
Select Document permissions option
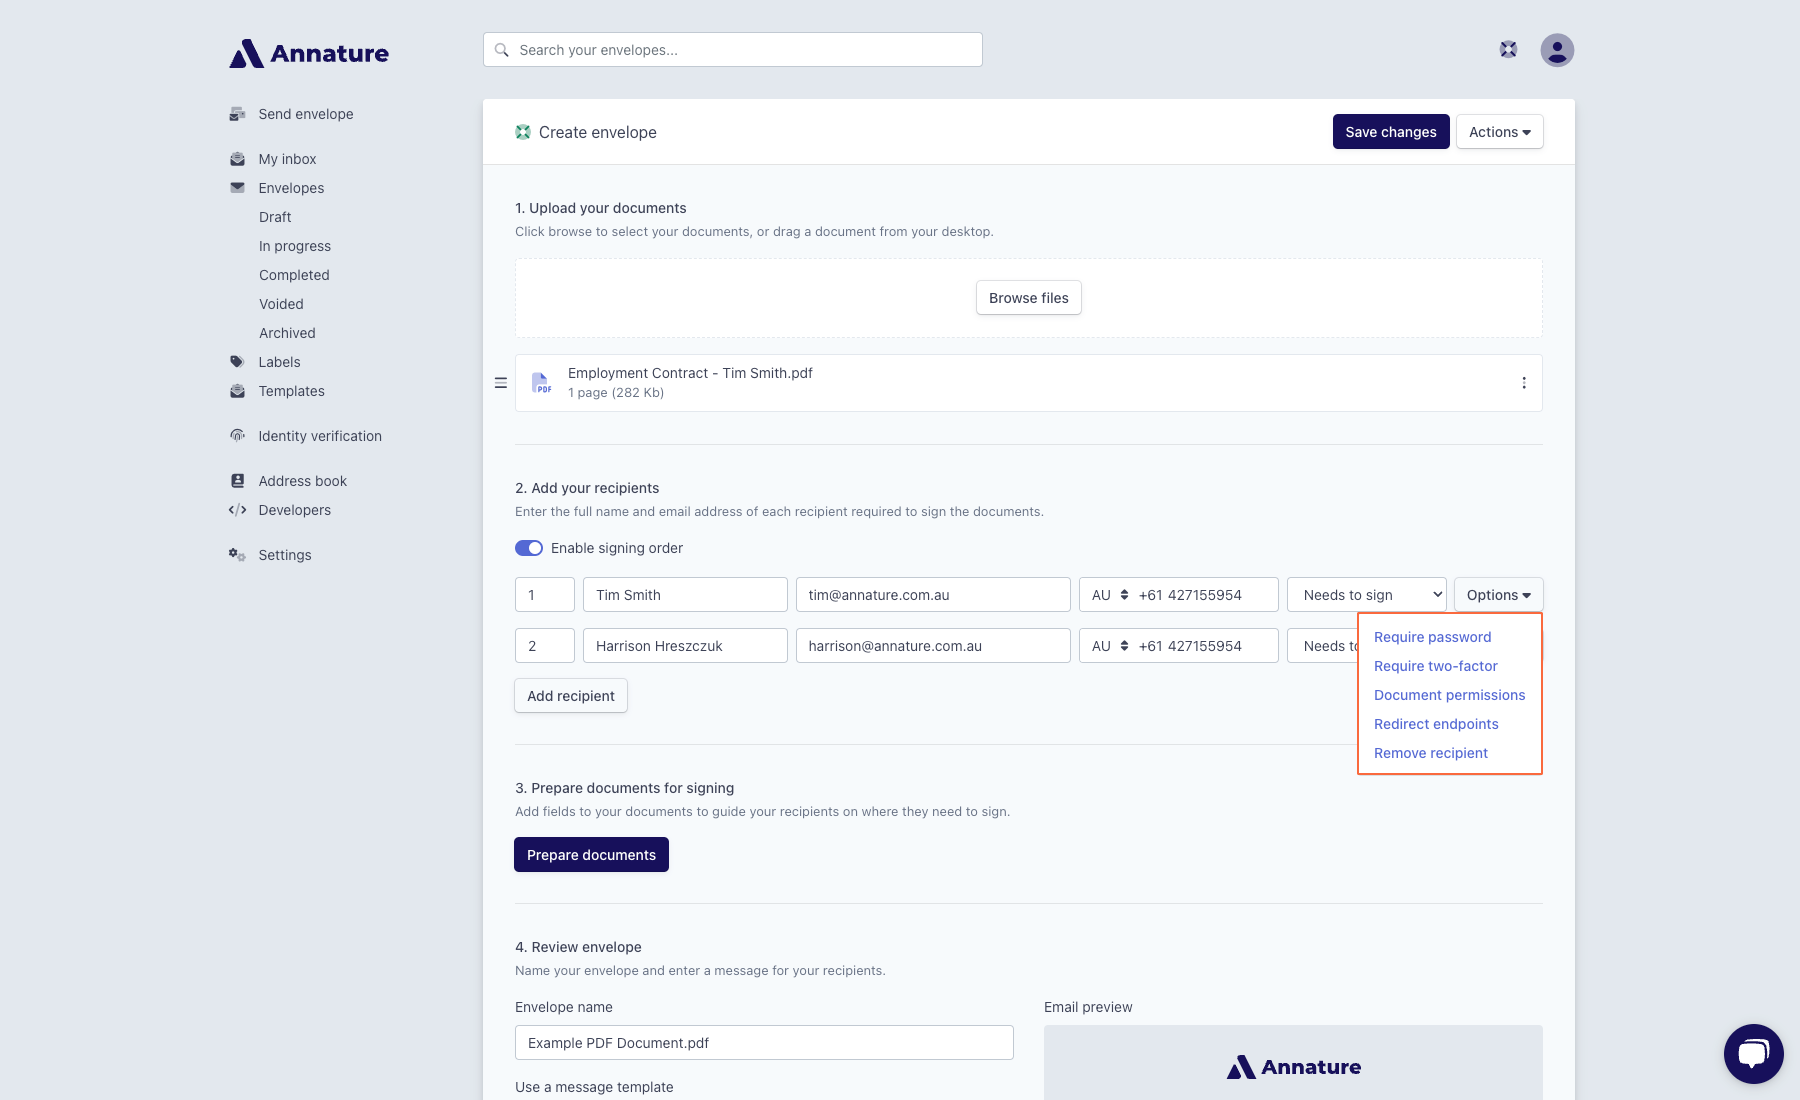1449,695
